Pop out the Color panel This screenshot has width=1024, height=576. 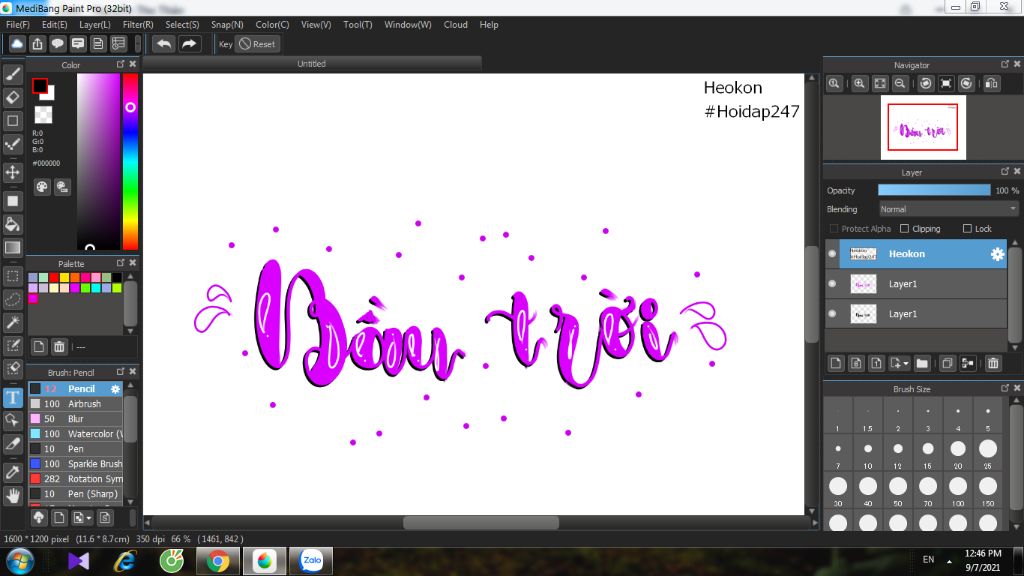120,64
